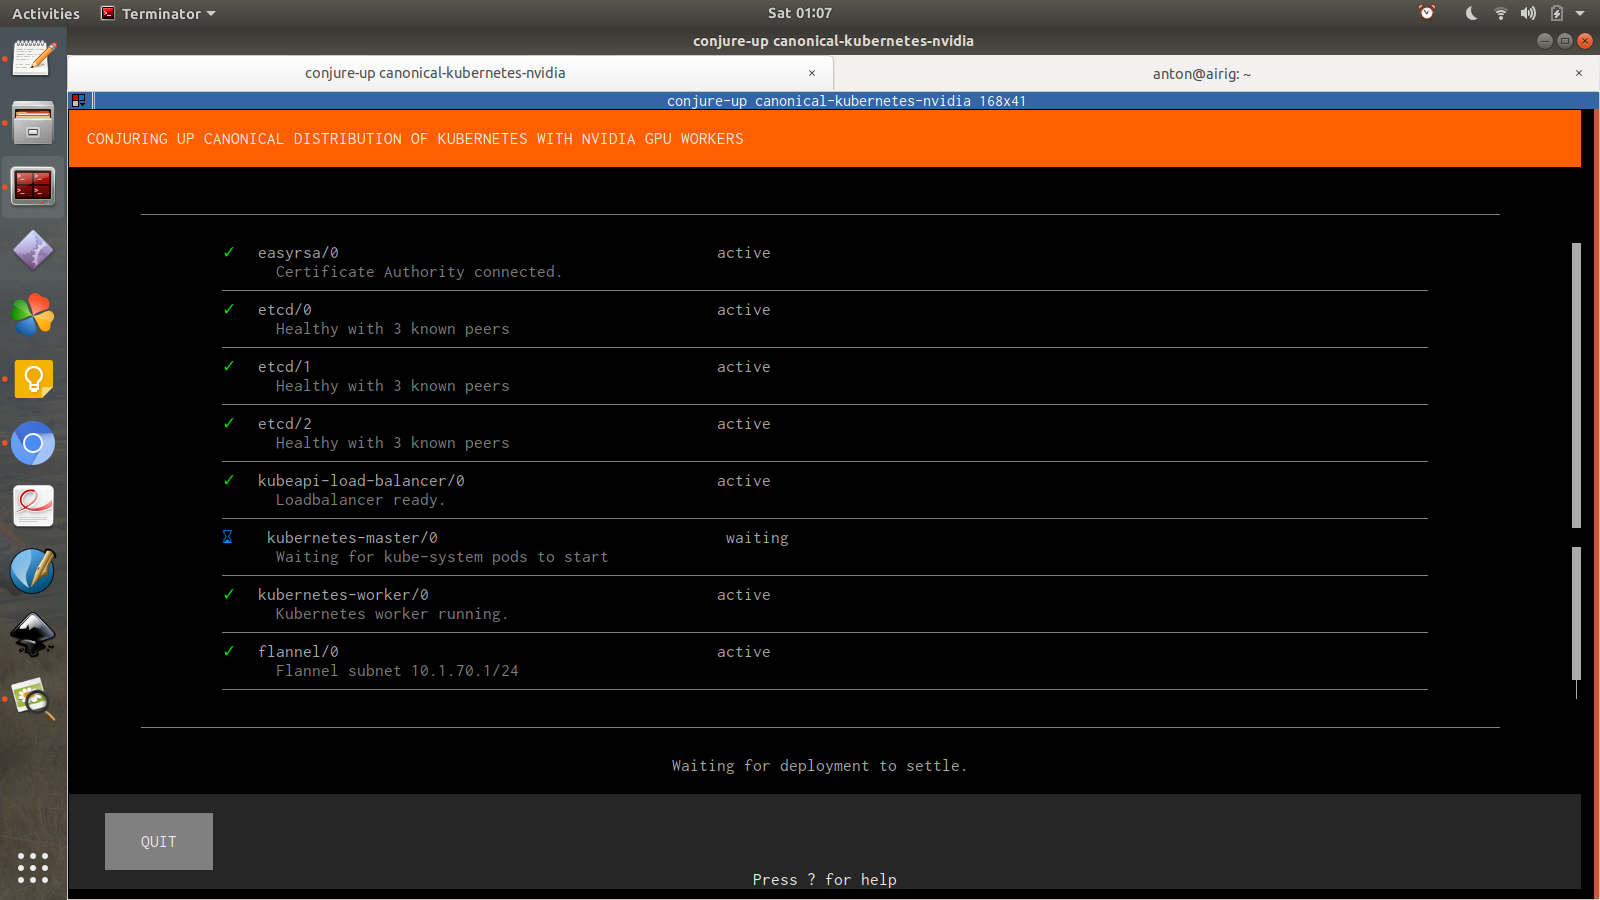Click the hourglass beside kubernetes-master/0
The width and height of the screenshot is (1600, 900).
[x=227, y=537]
